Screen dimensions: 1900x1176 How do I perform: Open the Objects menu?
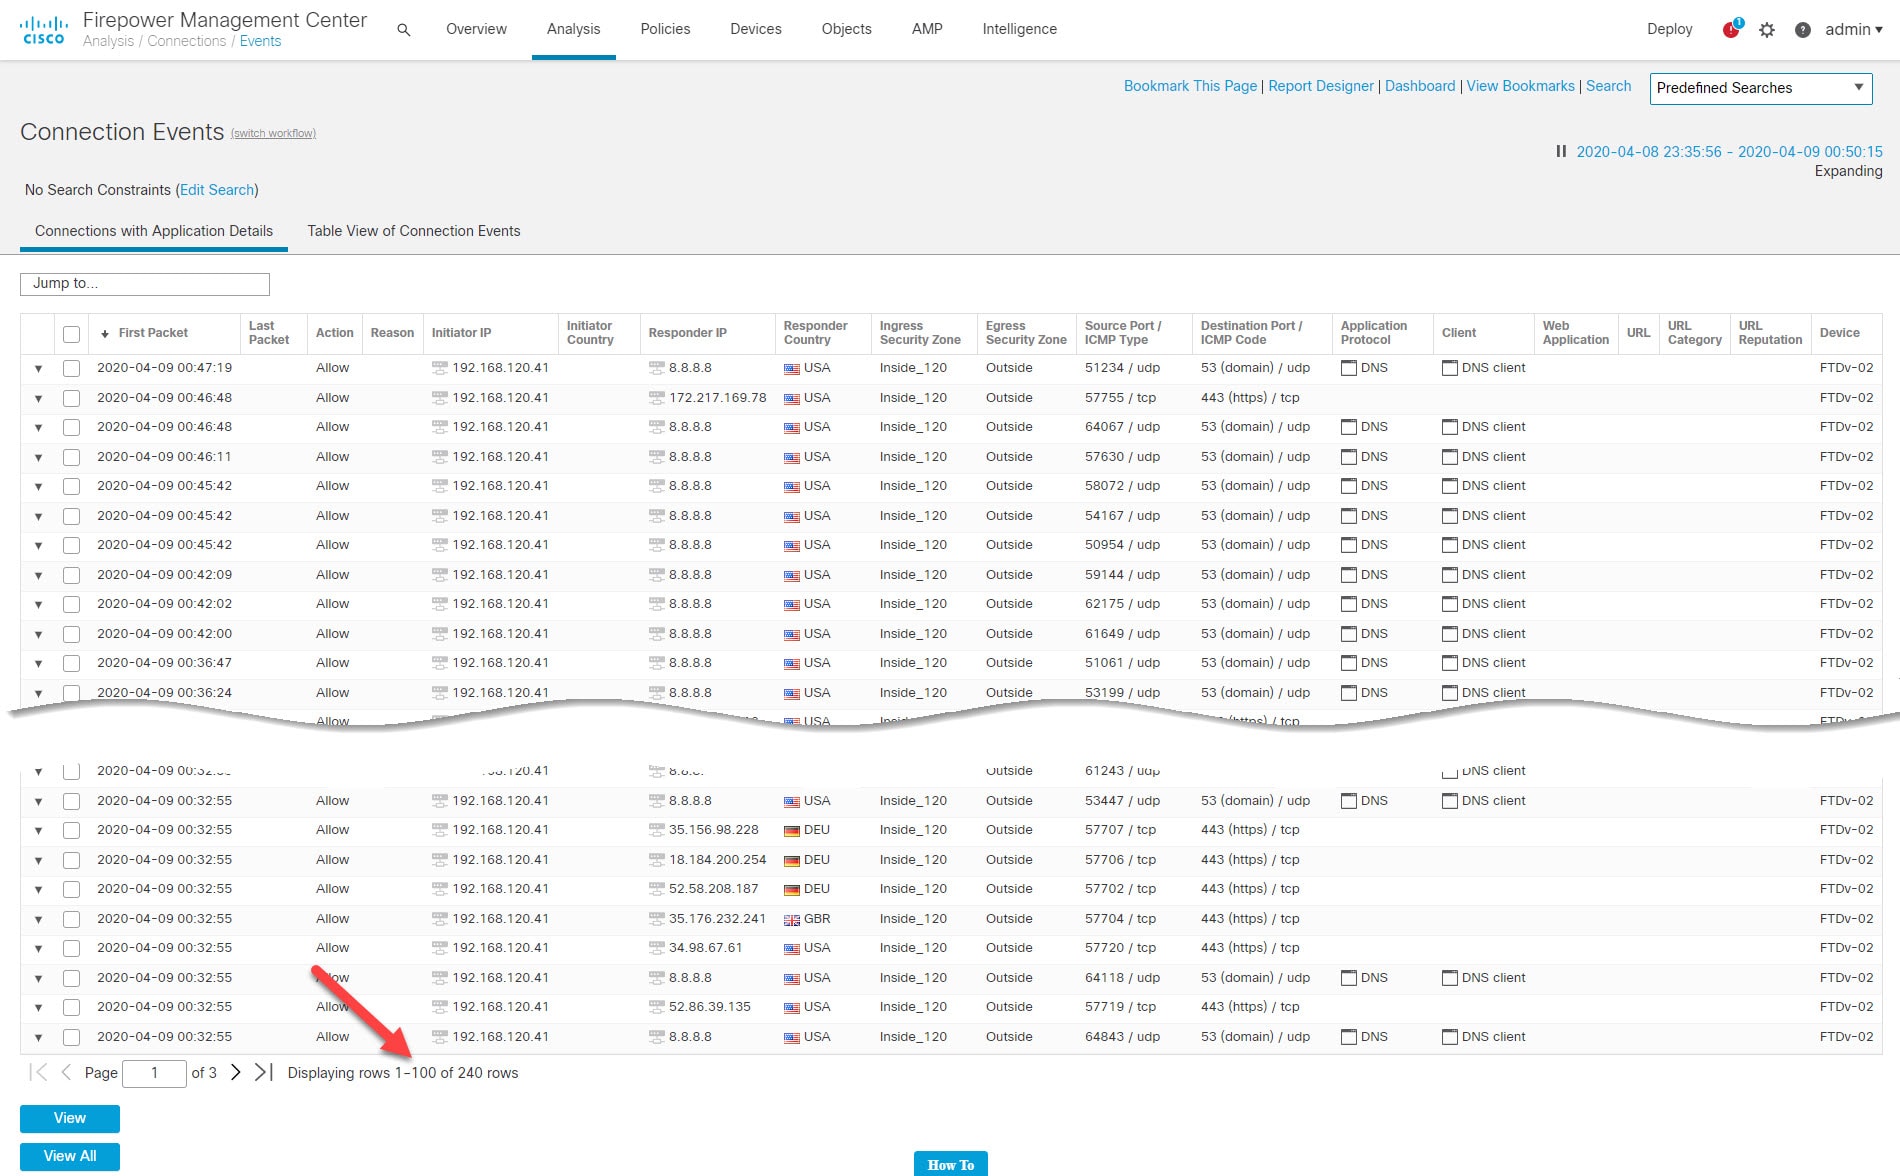coord(847,29)
